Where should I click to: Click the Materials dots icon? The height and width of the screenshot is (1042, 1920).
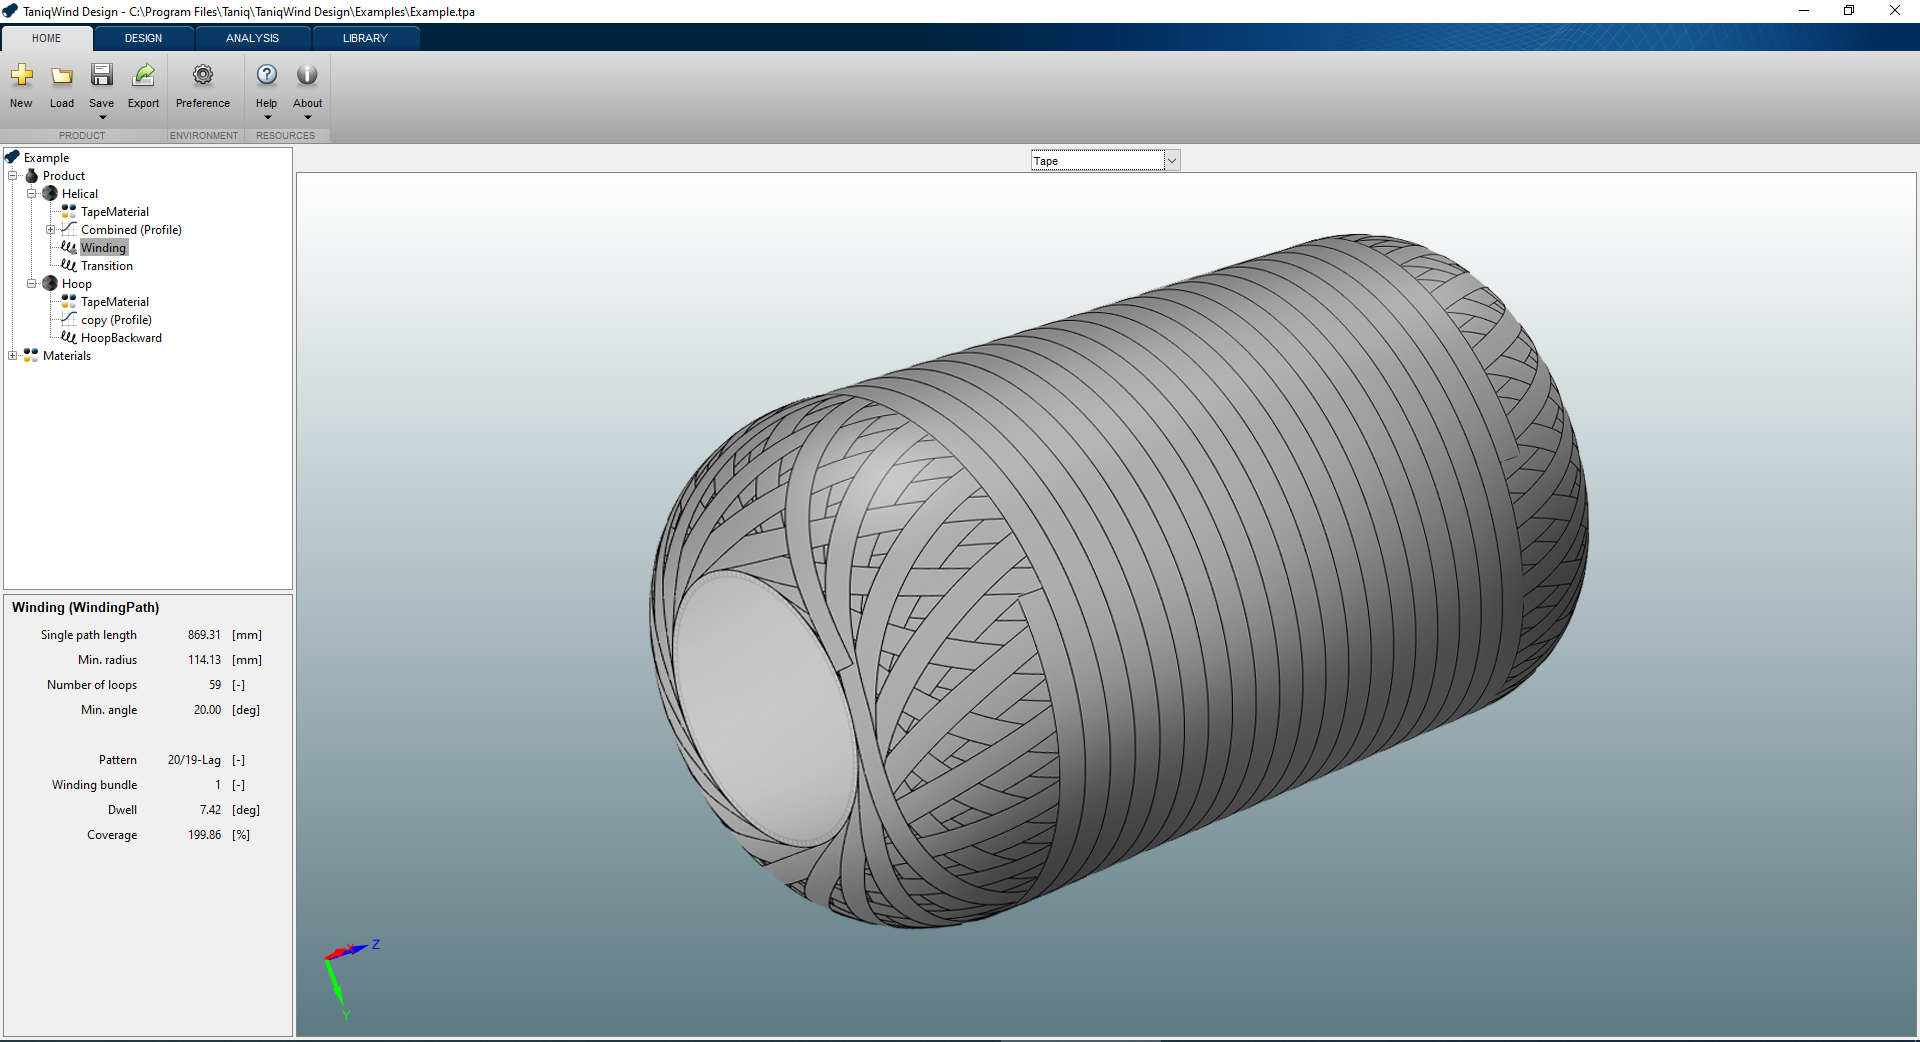click(x=31, y=355)
